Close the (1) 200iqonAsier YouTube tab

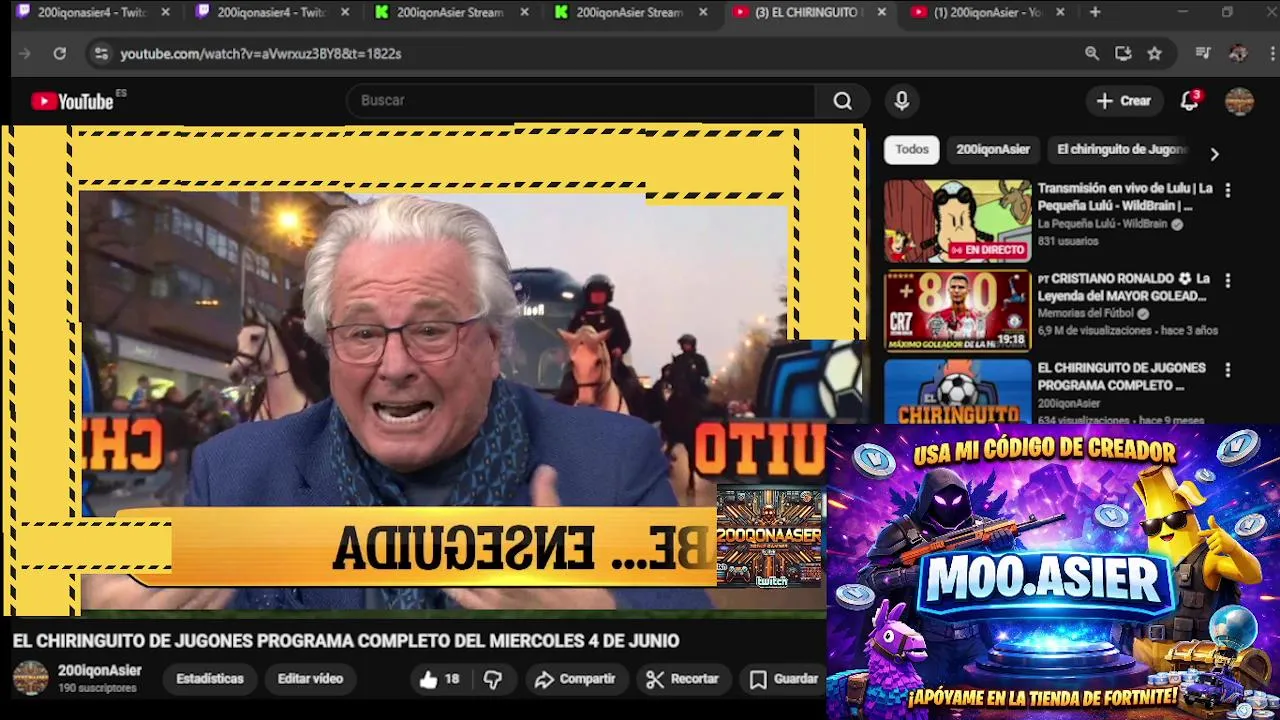[x=1060, y=12]
